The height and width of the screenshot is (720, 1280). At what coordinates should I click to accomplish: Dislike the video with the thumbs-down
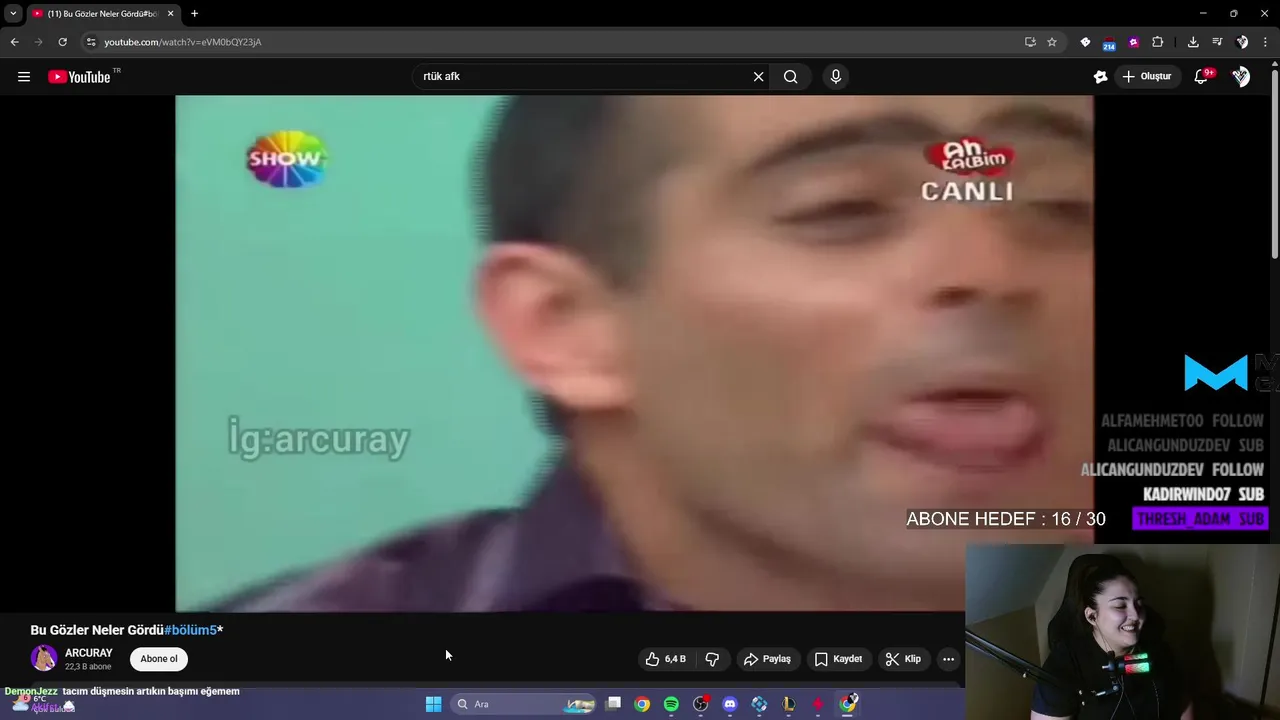[712, 659]
